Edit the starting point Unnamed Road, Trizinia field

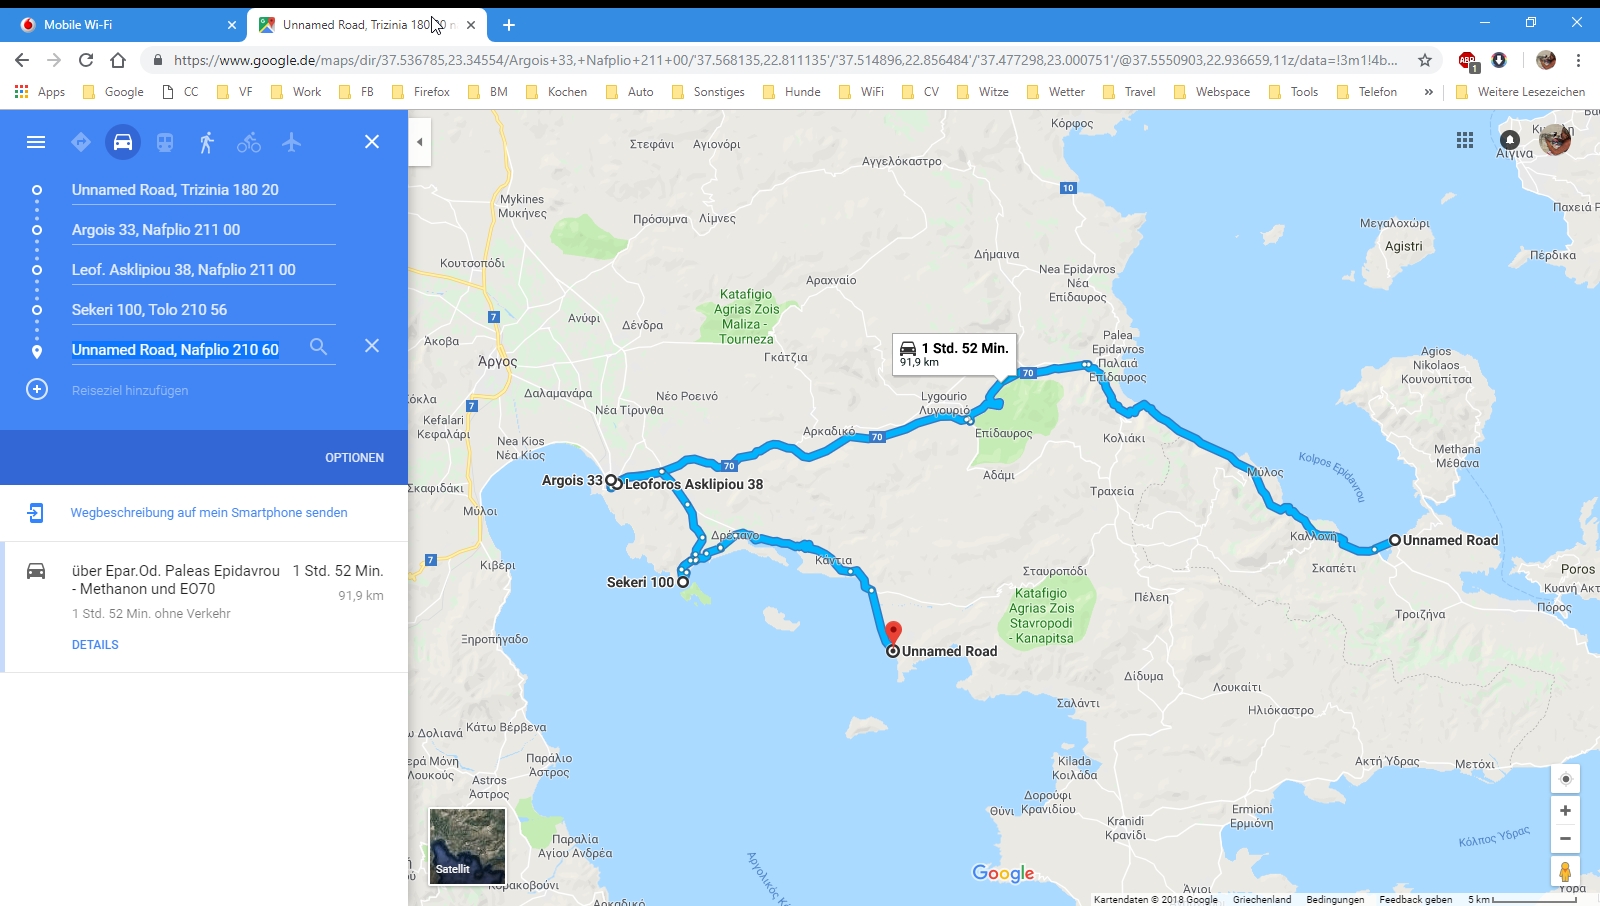(203, 189)
